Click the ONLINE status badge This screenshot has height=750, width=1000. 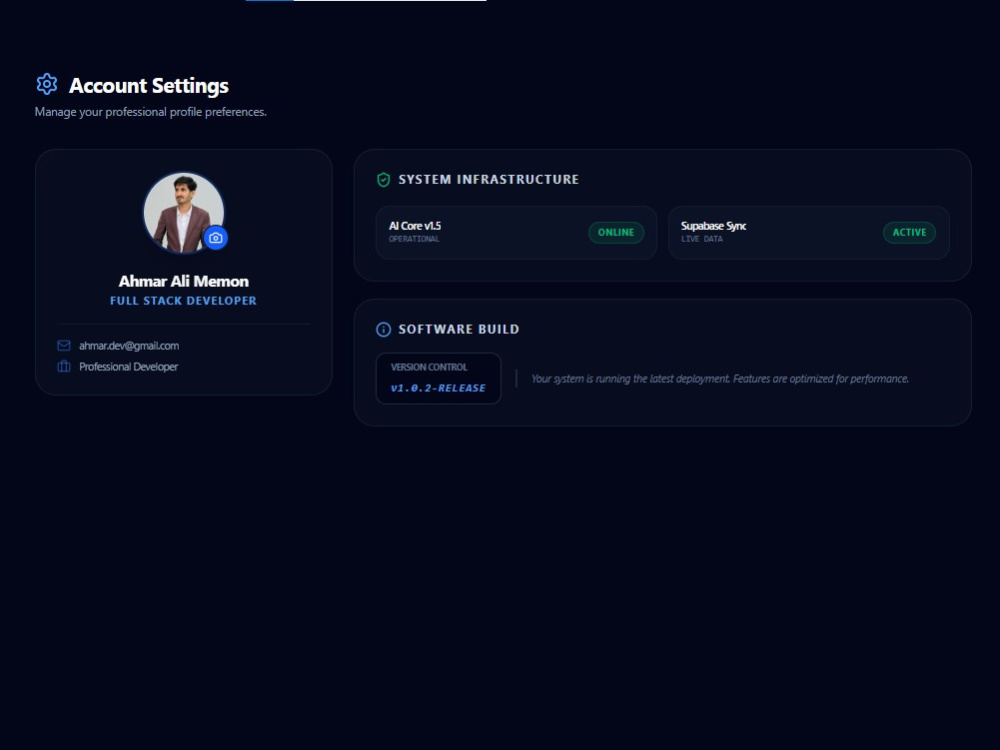[x=616, y=232]
